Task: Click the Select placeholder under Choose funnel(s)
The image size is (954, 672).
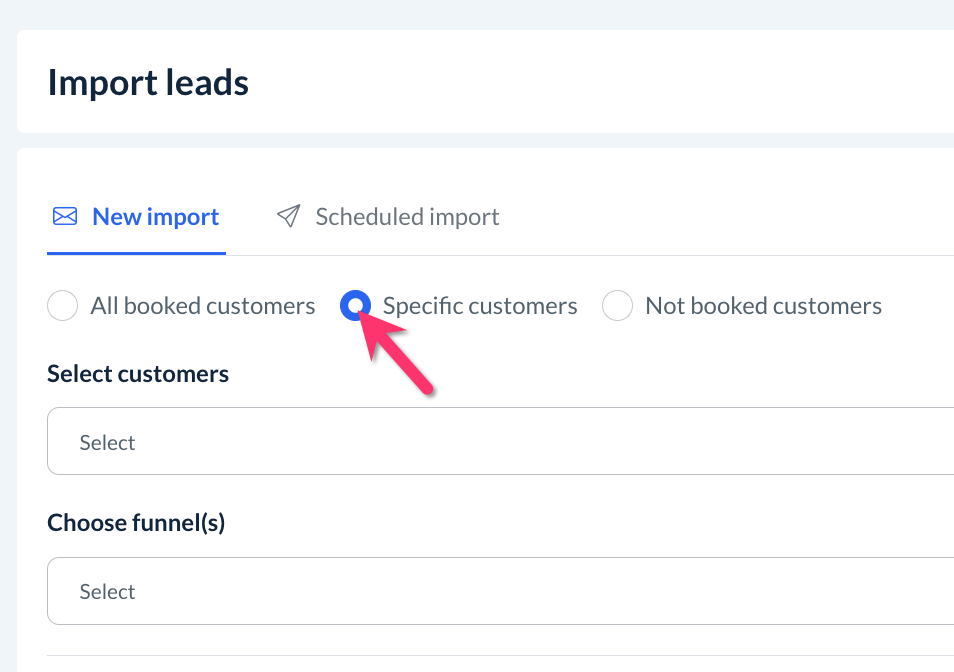Action: pos(107,591)
